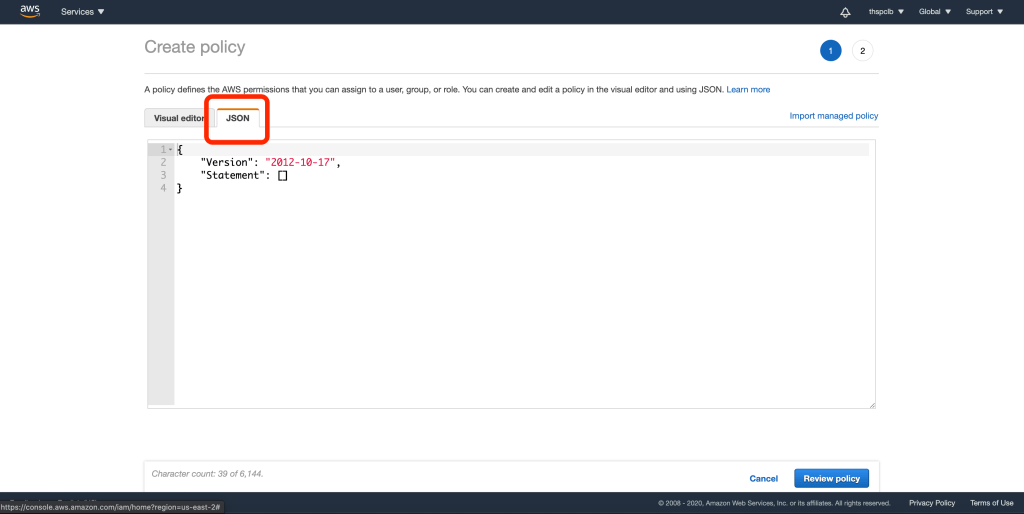Screen dimensions: 1024x514
Task: Select the step 1 circle indicator
Action: (830, 51)
